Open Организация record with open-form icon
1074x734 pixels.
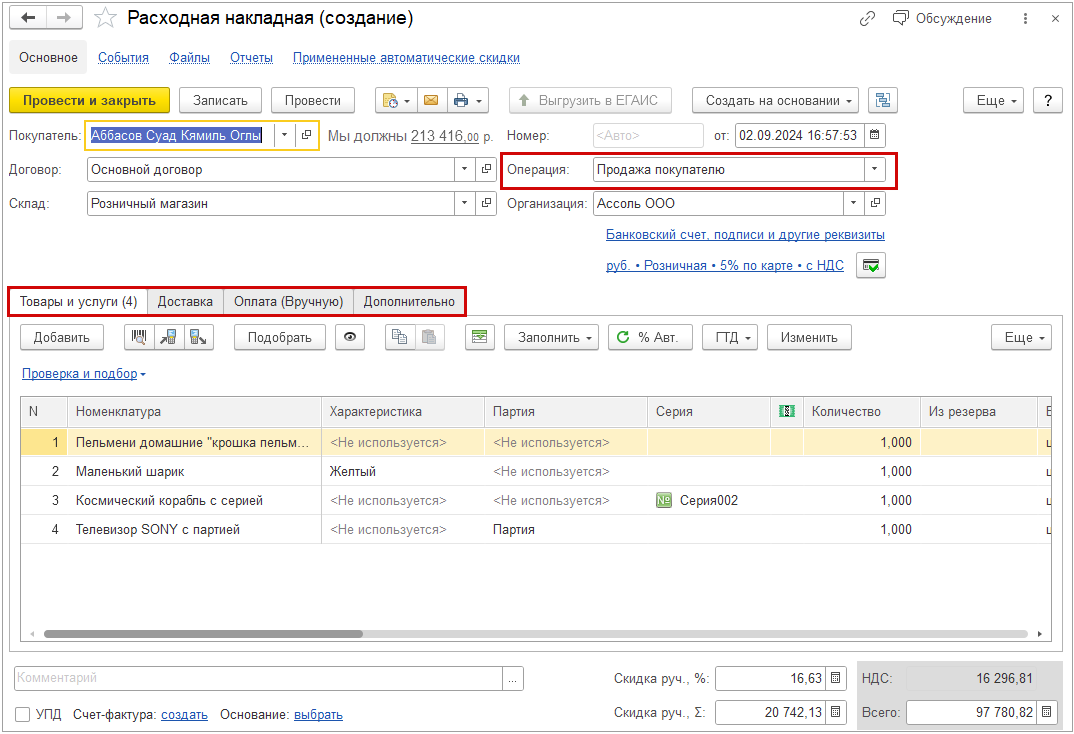[875, 203]
